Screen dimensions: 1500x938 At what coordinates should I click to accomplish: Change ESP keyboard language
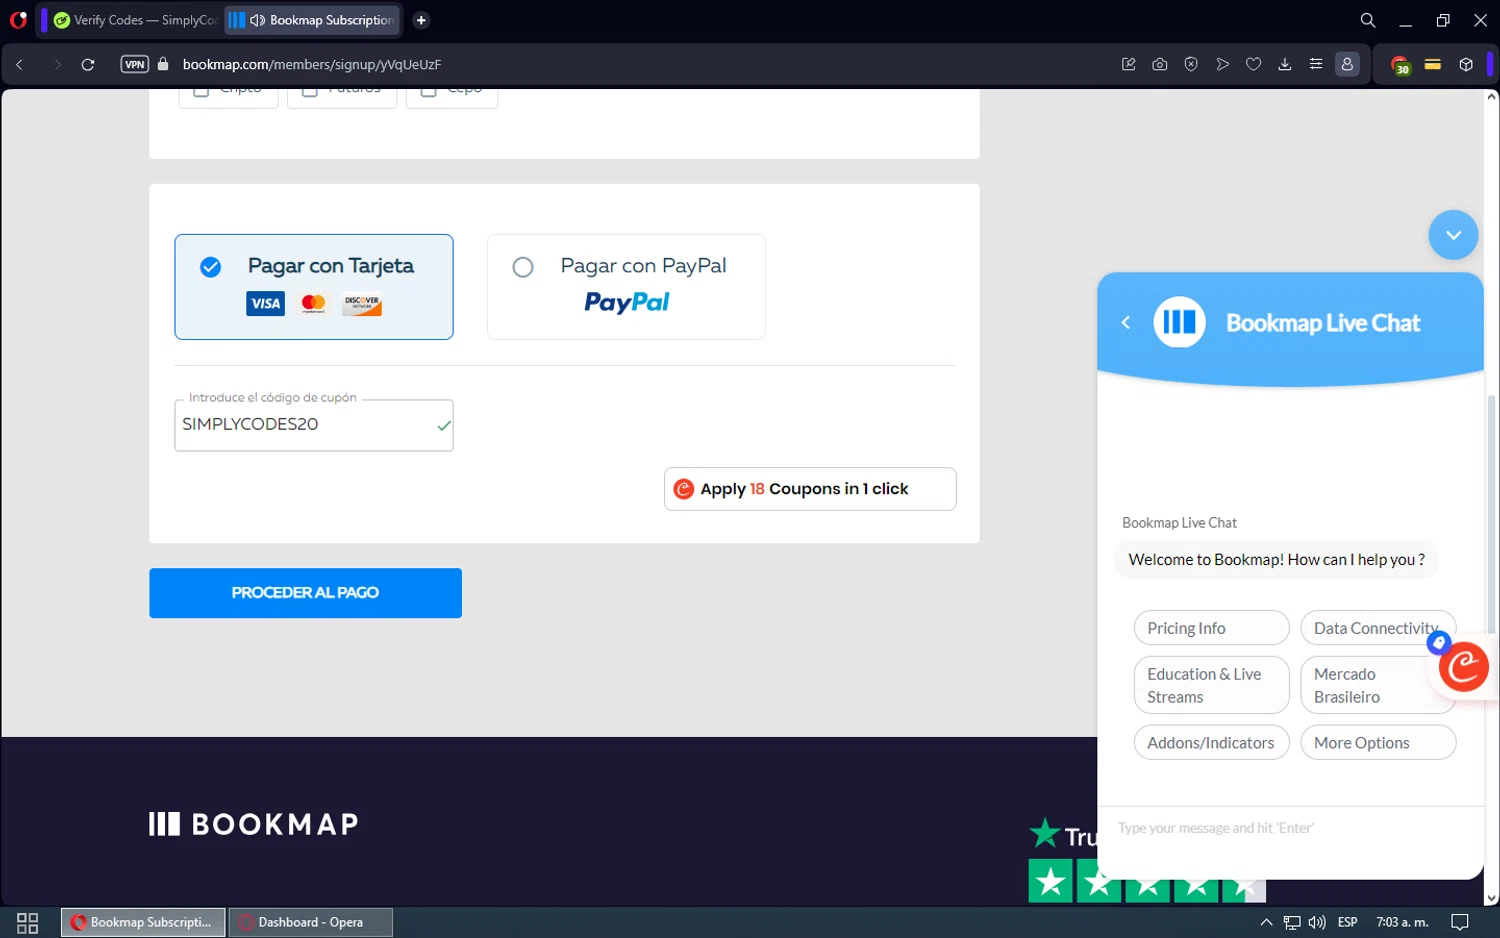(1348, 922)
